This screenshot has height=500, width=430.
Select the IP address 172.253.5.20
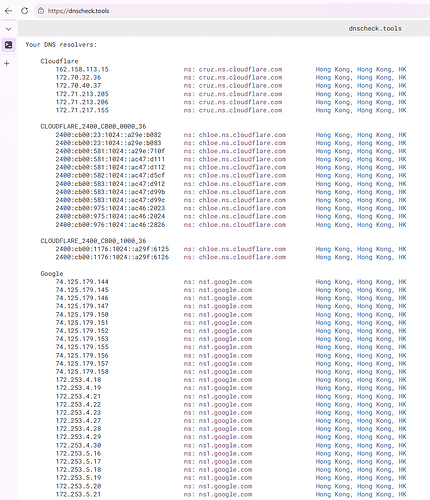(78, 486)
